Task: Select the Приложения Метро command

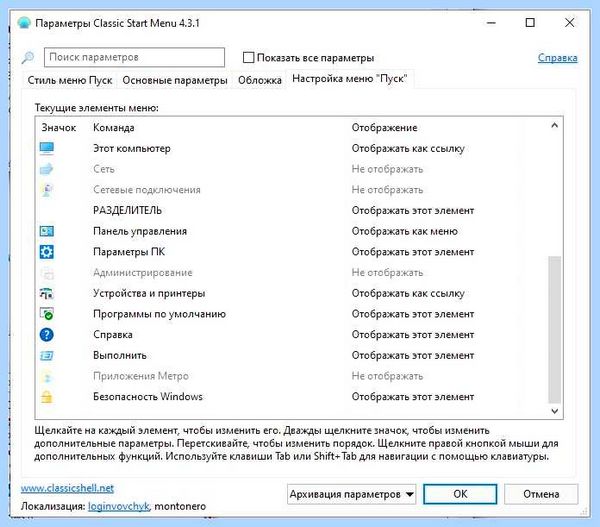Action: 141,376
